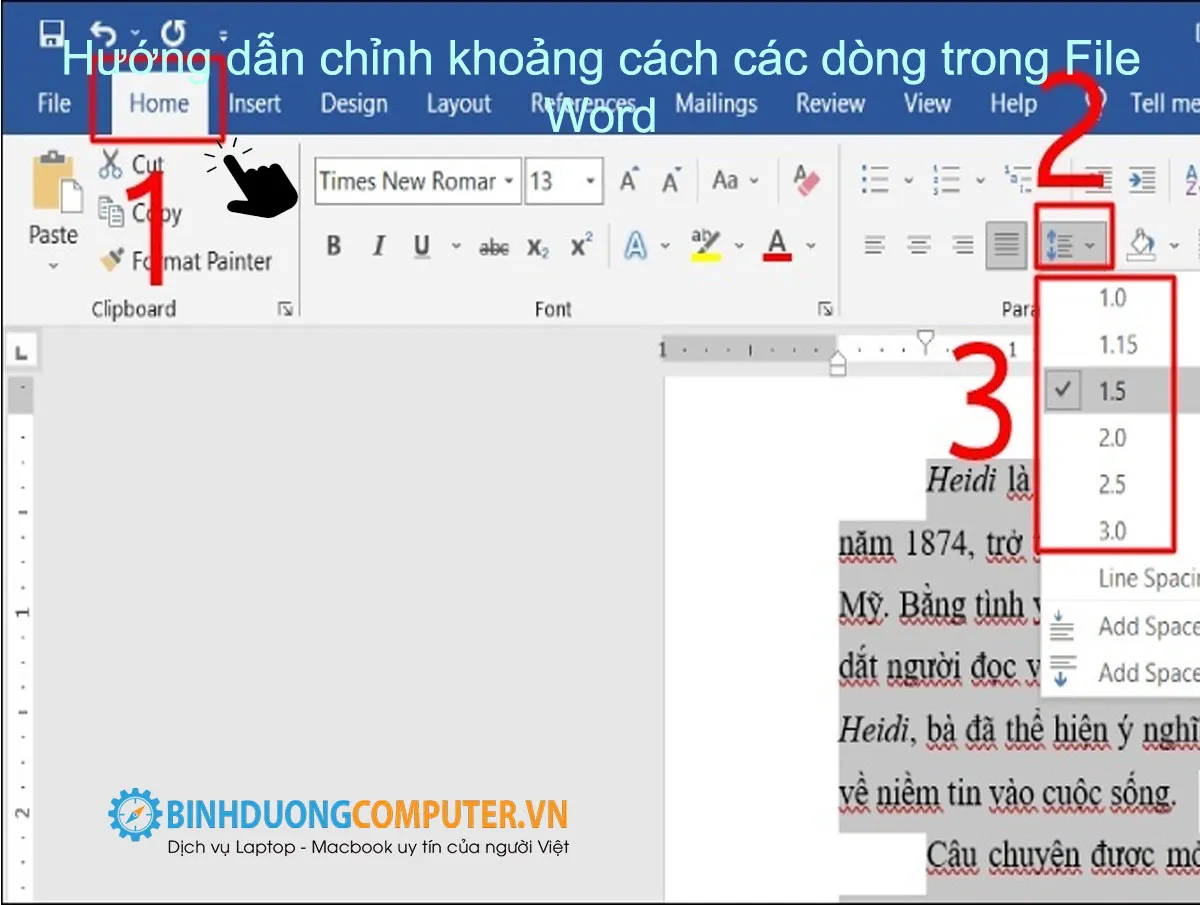This screenshot has height=905, width=1200.
Task: Click the Bullets list icon
Action: click(875, 180)
